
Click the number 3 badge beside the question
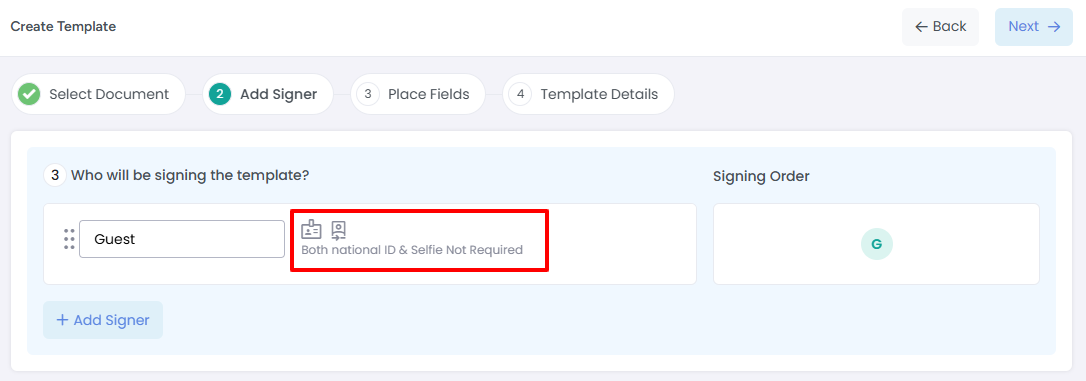tap(55, 175)
